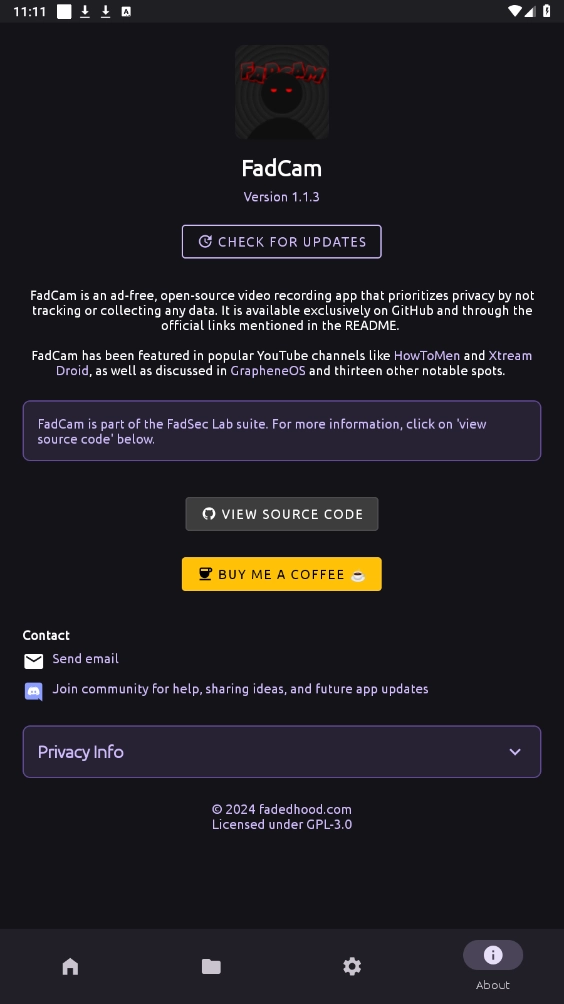This screenshot has width=564, height=1004.
Task: Tap the coffee cup icon on yellow button
Action: 205,574
